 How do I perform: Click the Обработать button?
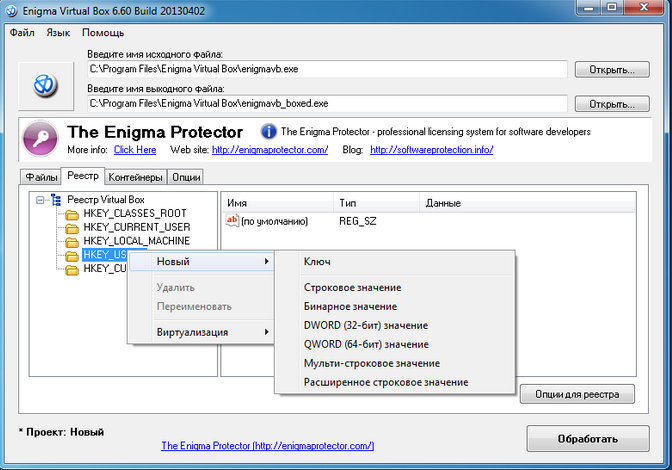[588, 439]
